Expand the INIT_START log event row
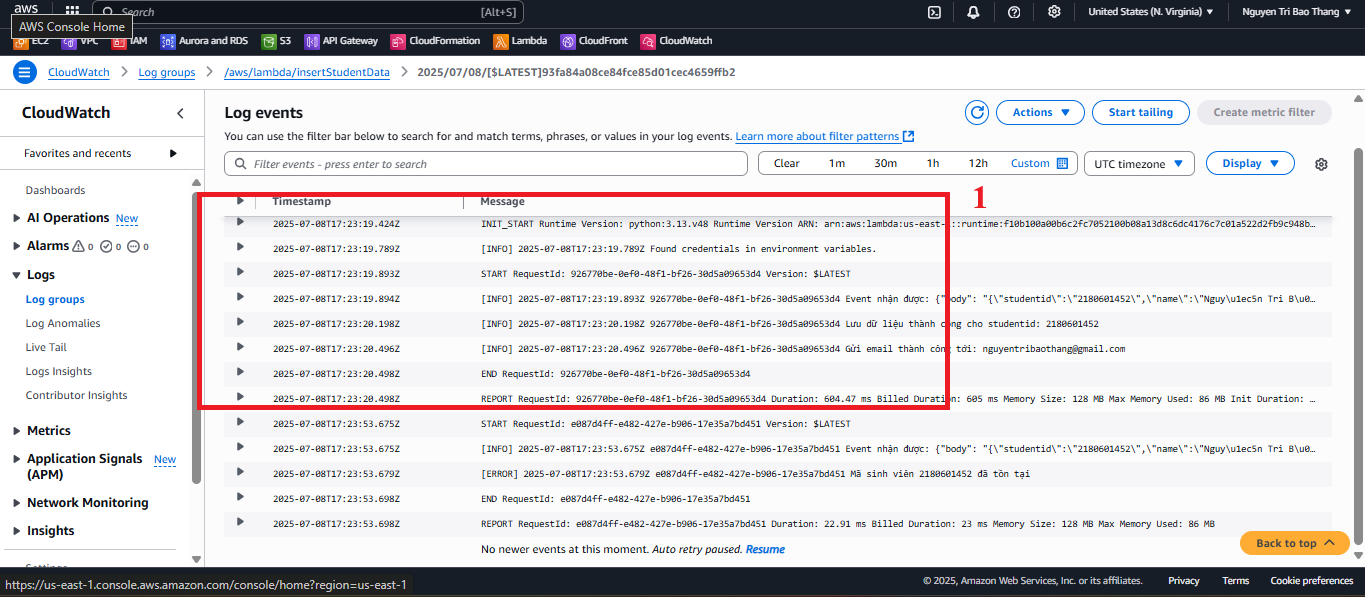Viewport: 1365px width, 597px height. click(x=240, y=222)
